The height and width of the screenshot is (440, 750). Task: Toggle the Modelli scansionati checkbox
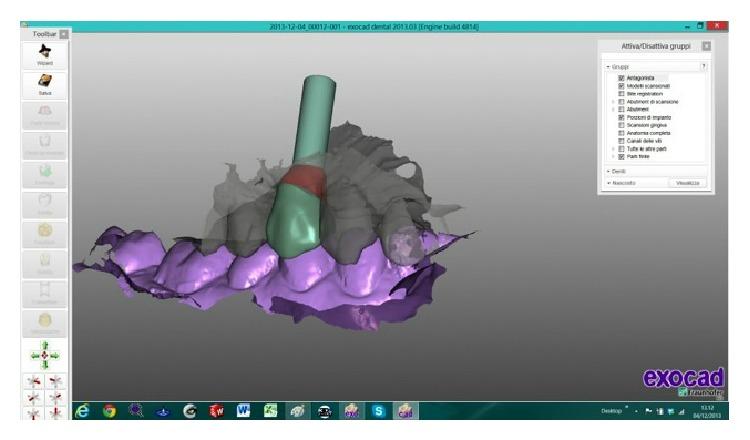[621, 85]
